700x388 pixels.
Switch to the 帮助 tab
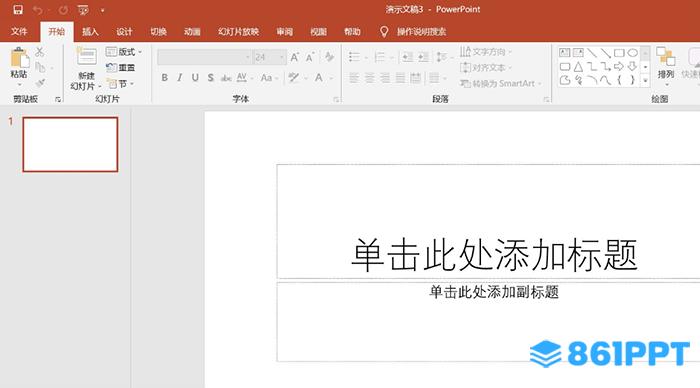pos(352,32)
